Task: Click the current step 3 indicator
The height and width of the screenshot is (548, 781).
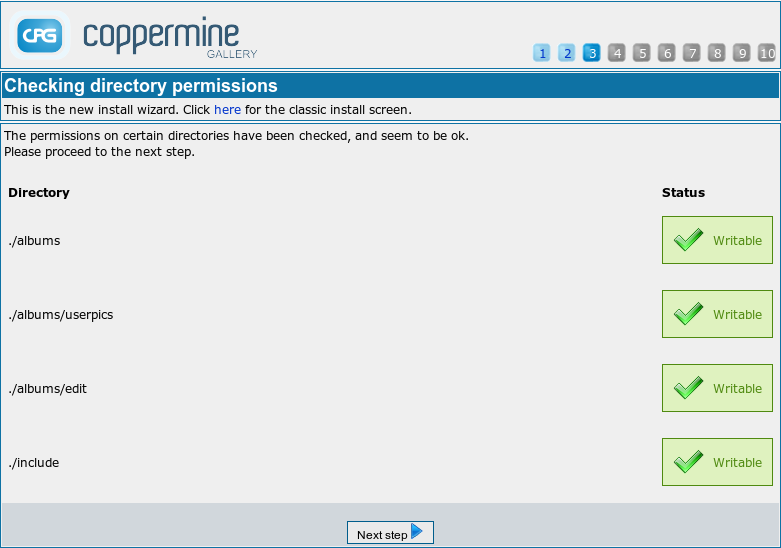Action: (592, 53)
